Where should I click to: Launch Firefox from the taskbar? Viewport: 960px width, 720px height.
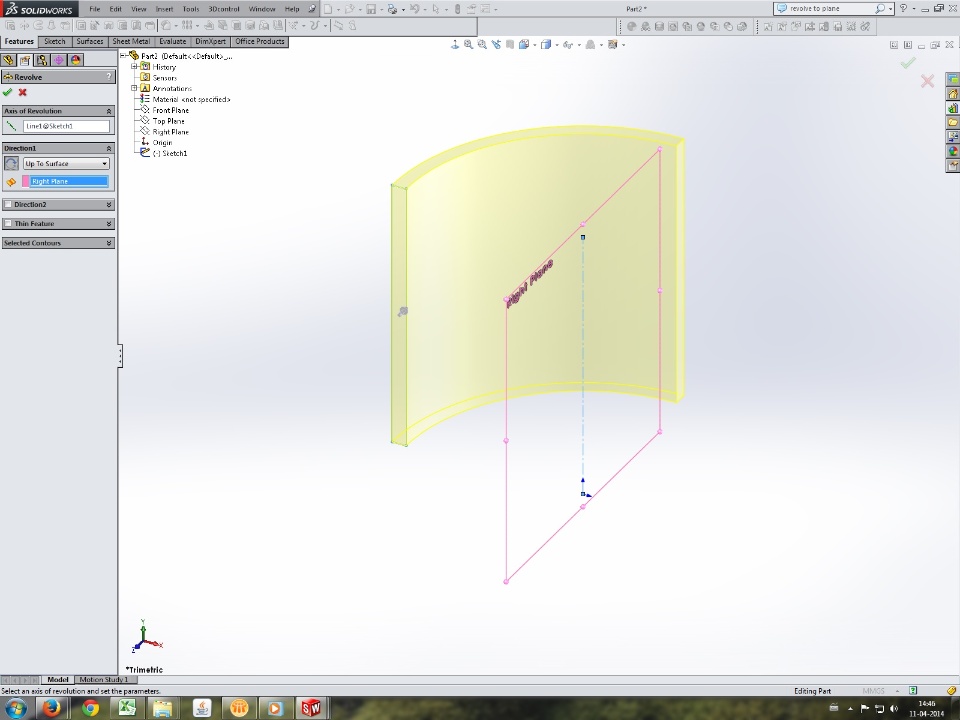(x=53, y=708)
